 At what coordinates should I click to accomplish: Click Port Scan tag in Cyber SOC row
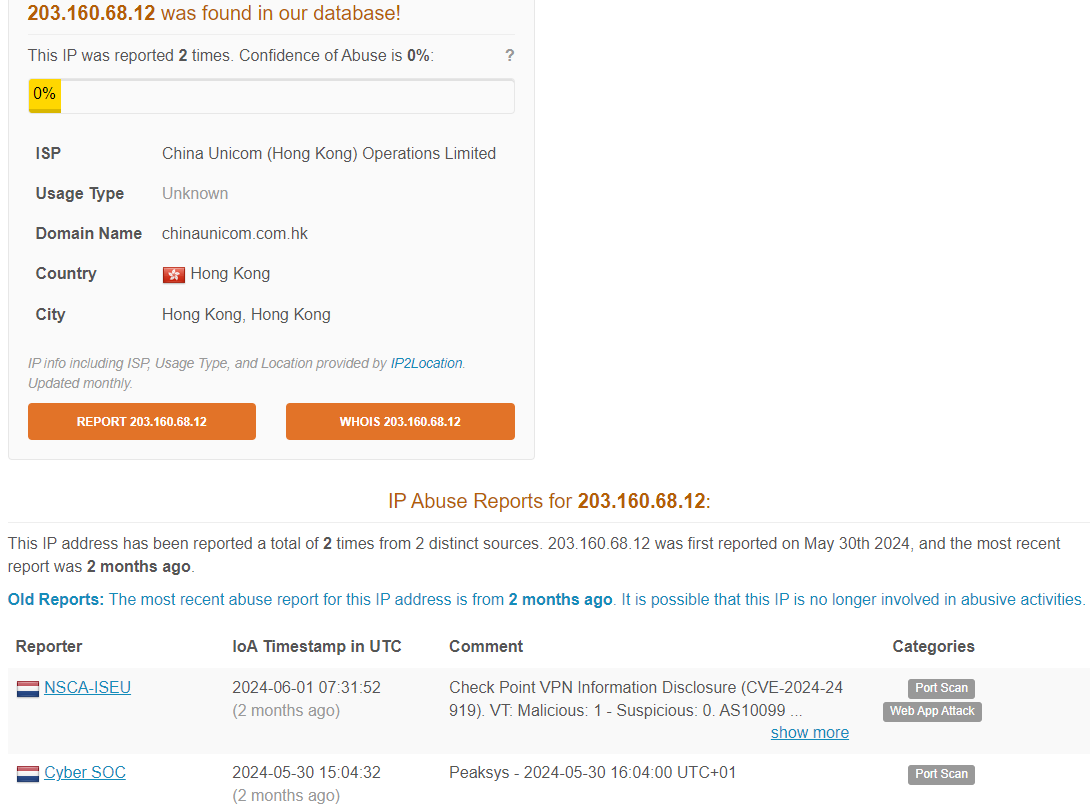pyautogui.click(x=941, y=774)
